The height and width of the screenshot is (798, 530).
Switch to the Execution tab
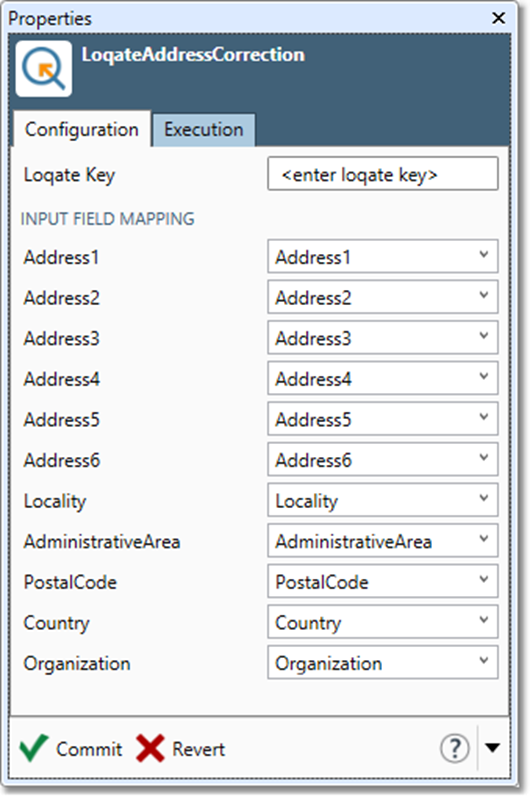pyautogui.click(x=204, y=130)
